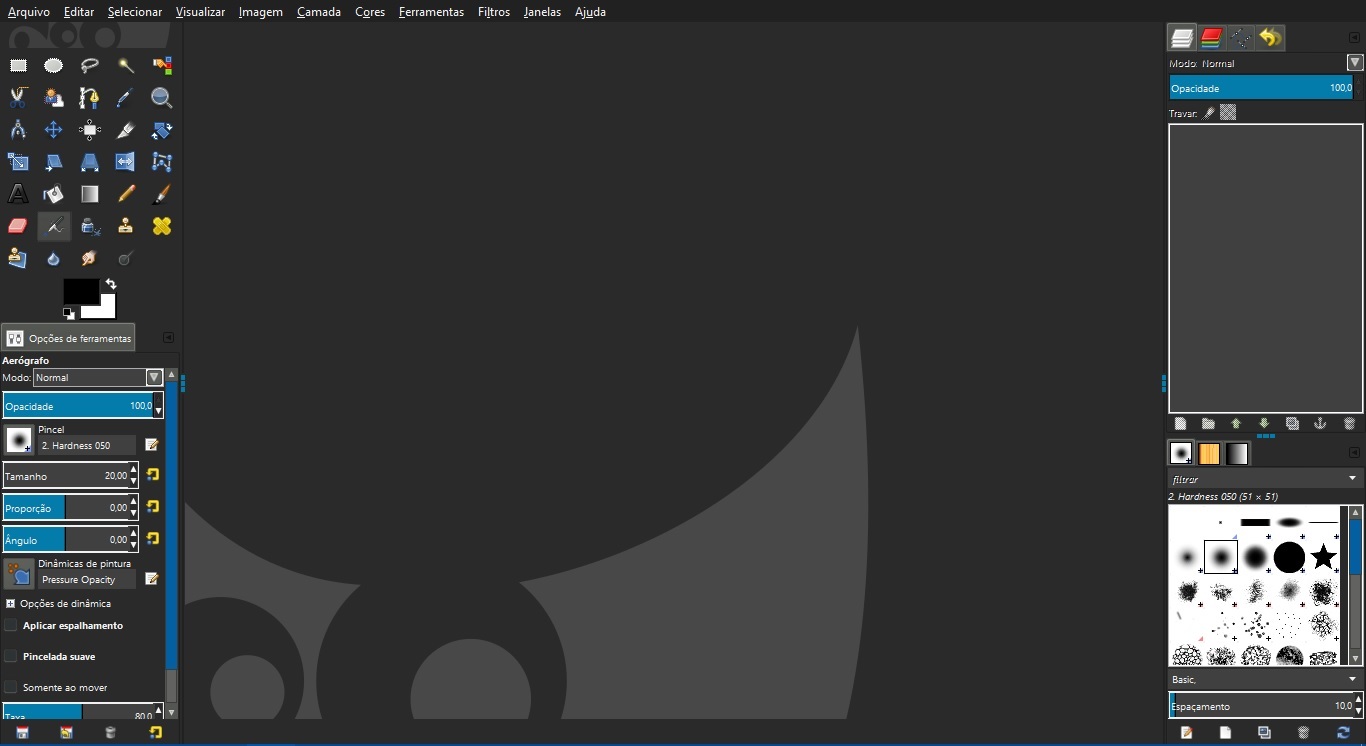Viewport: 1366px width, 746px height.
Task: Select the Move tool
Action: tap(54, 130)
